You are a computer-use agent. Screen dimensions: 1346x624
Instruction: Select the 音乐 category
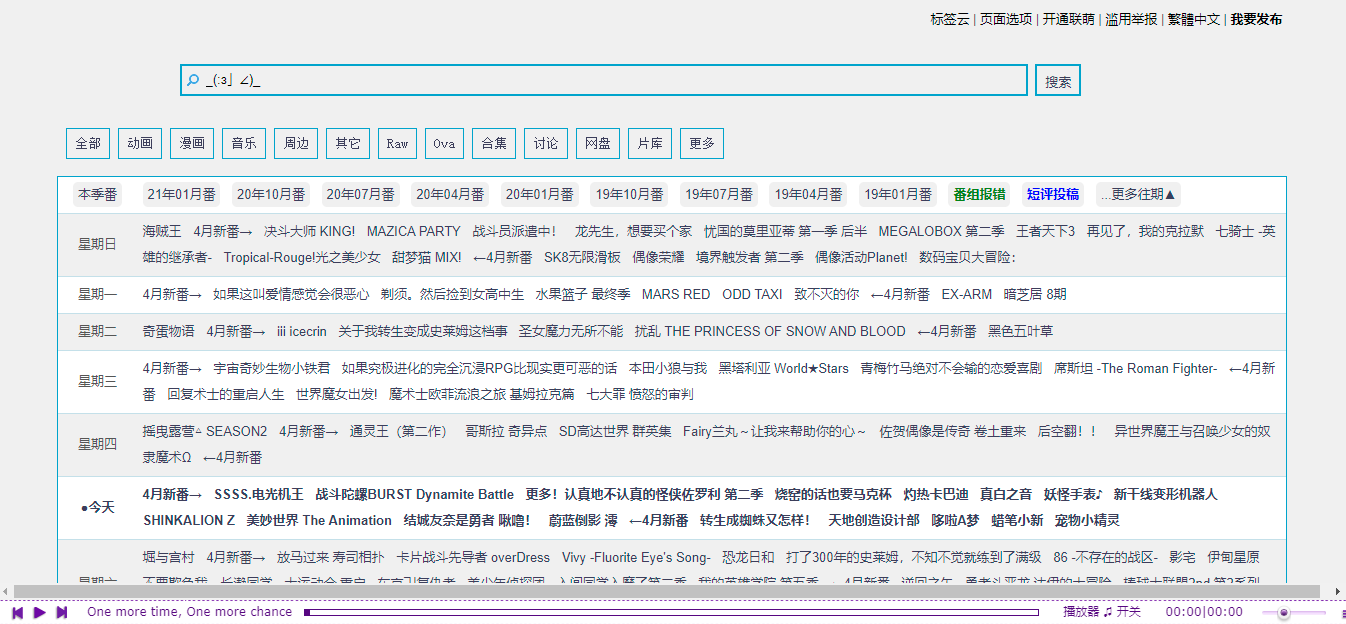tap(244, 143)
